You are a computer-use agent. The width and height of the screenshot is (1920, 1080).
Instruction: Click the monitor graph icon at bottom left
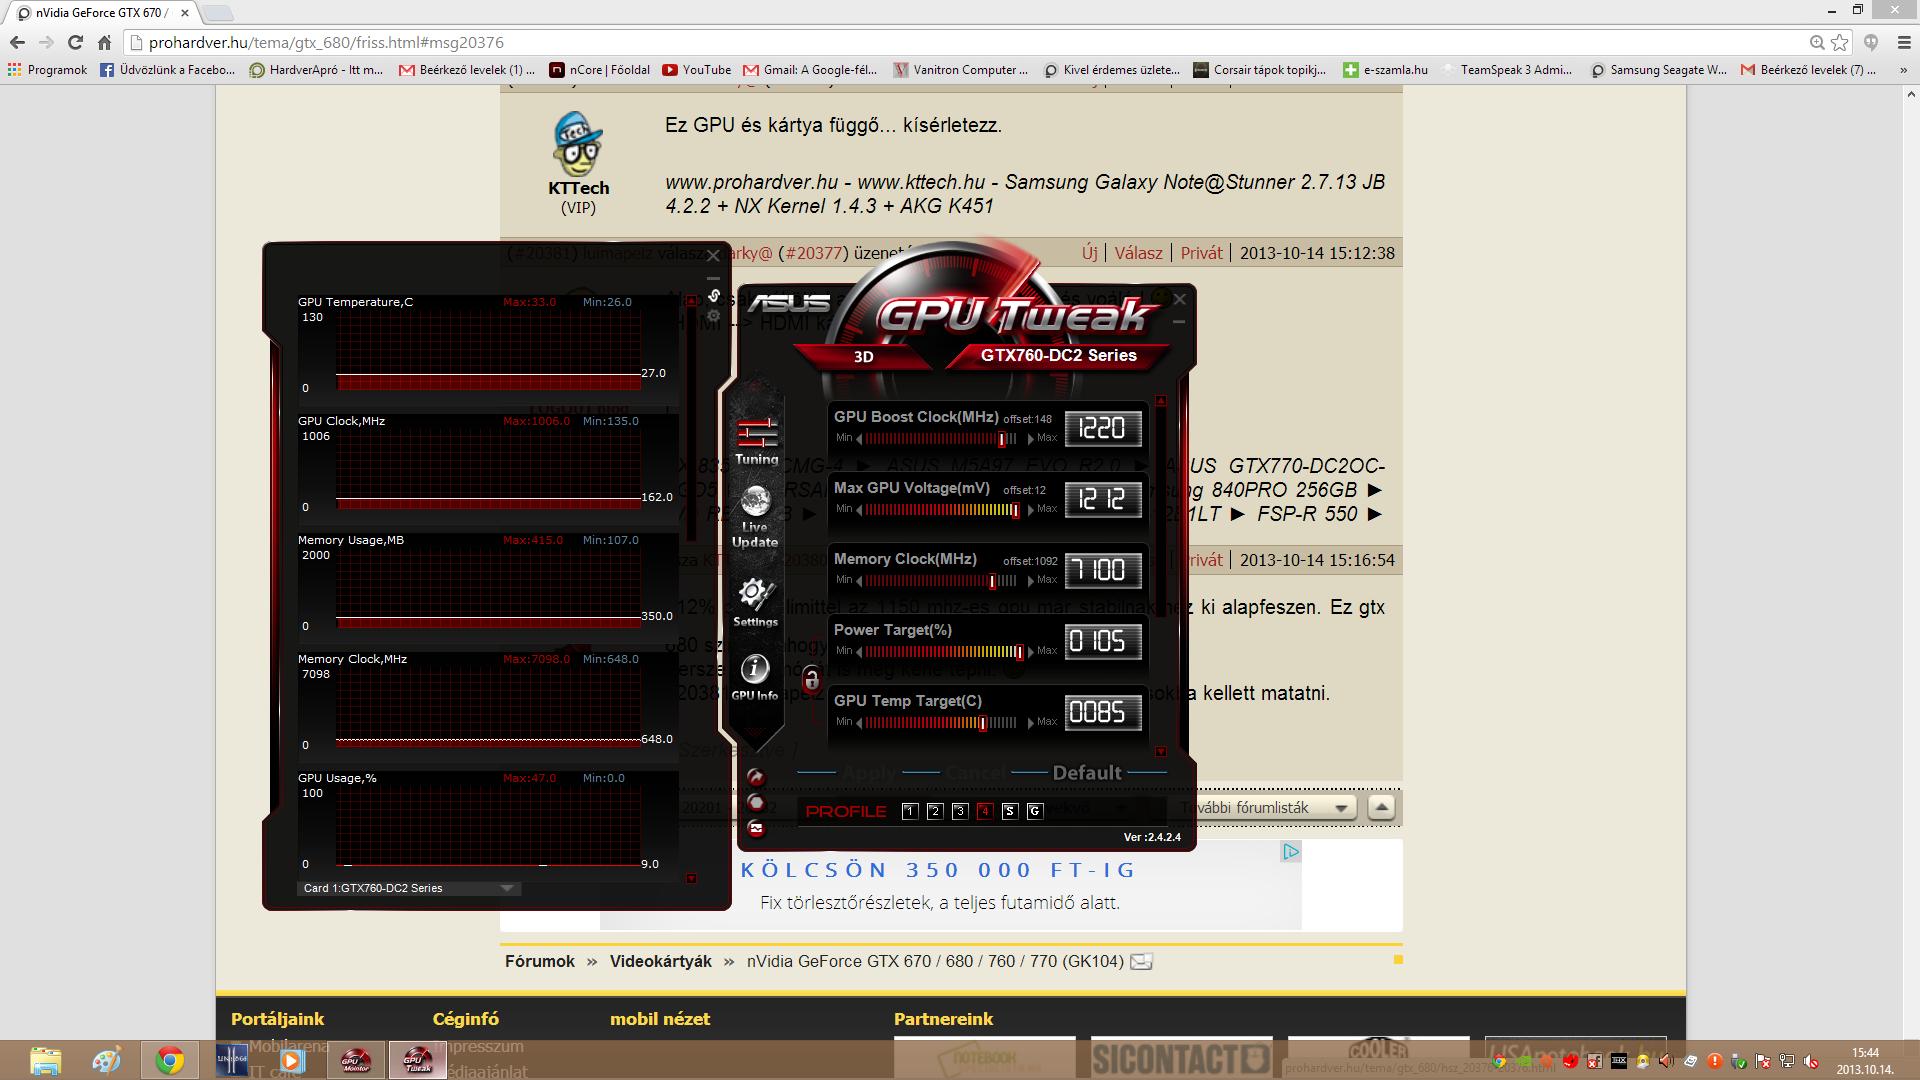756,828
